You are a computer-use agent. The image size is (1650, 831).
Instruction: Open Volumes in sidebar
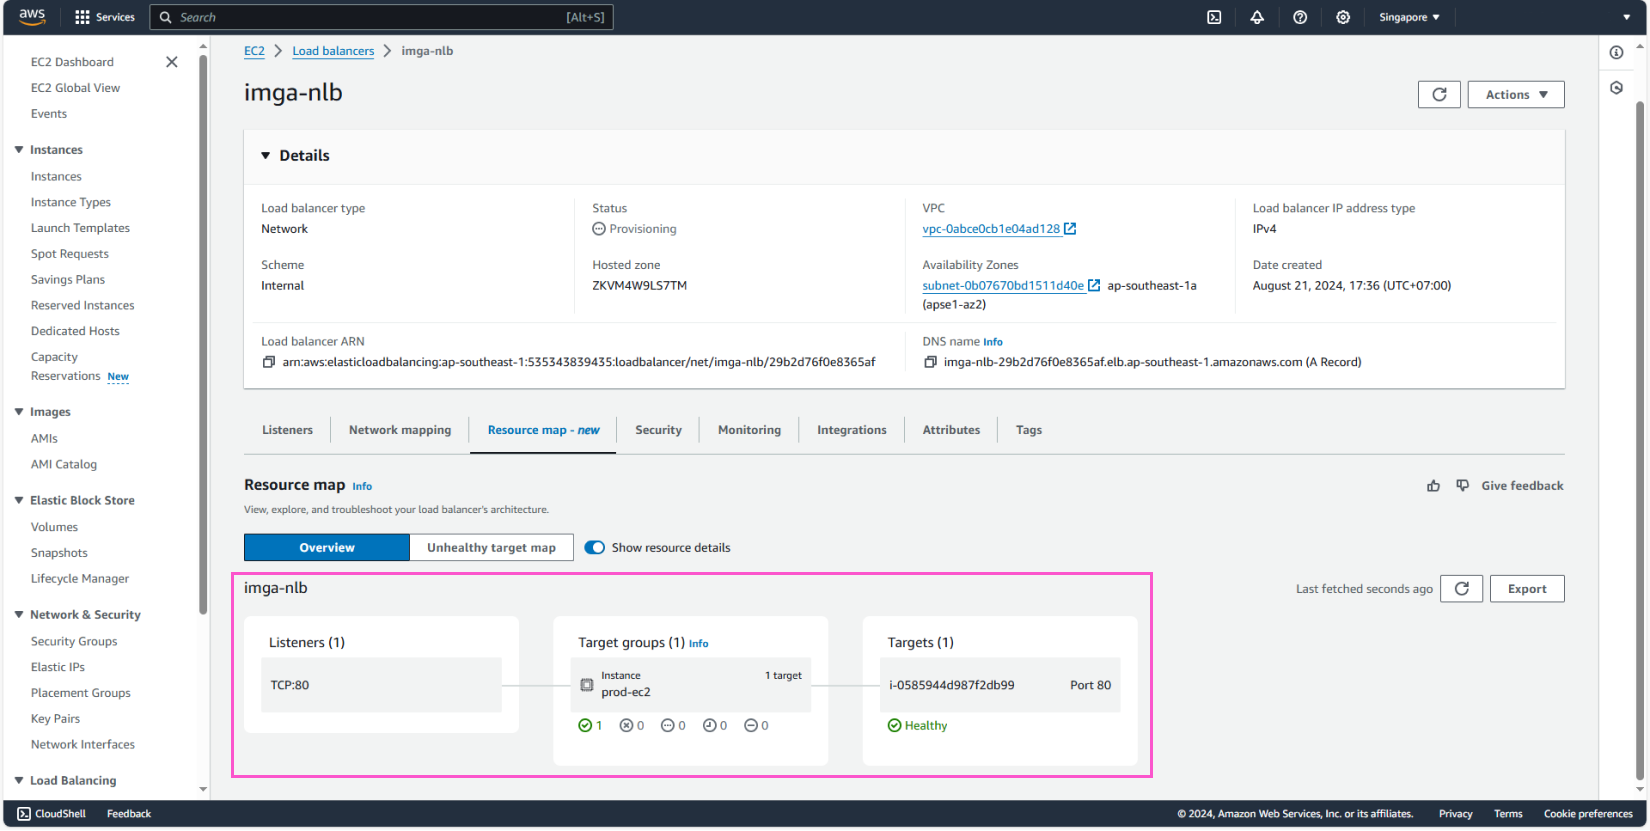54,527
